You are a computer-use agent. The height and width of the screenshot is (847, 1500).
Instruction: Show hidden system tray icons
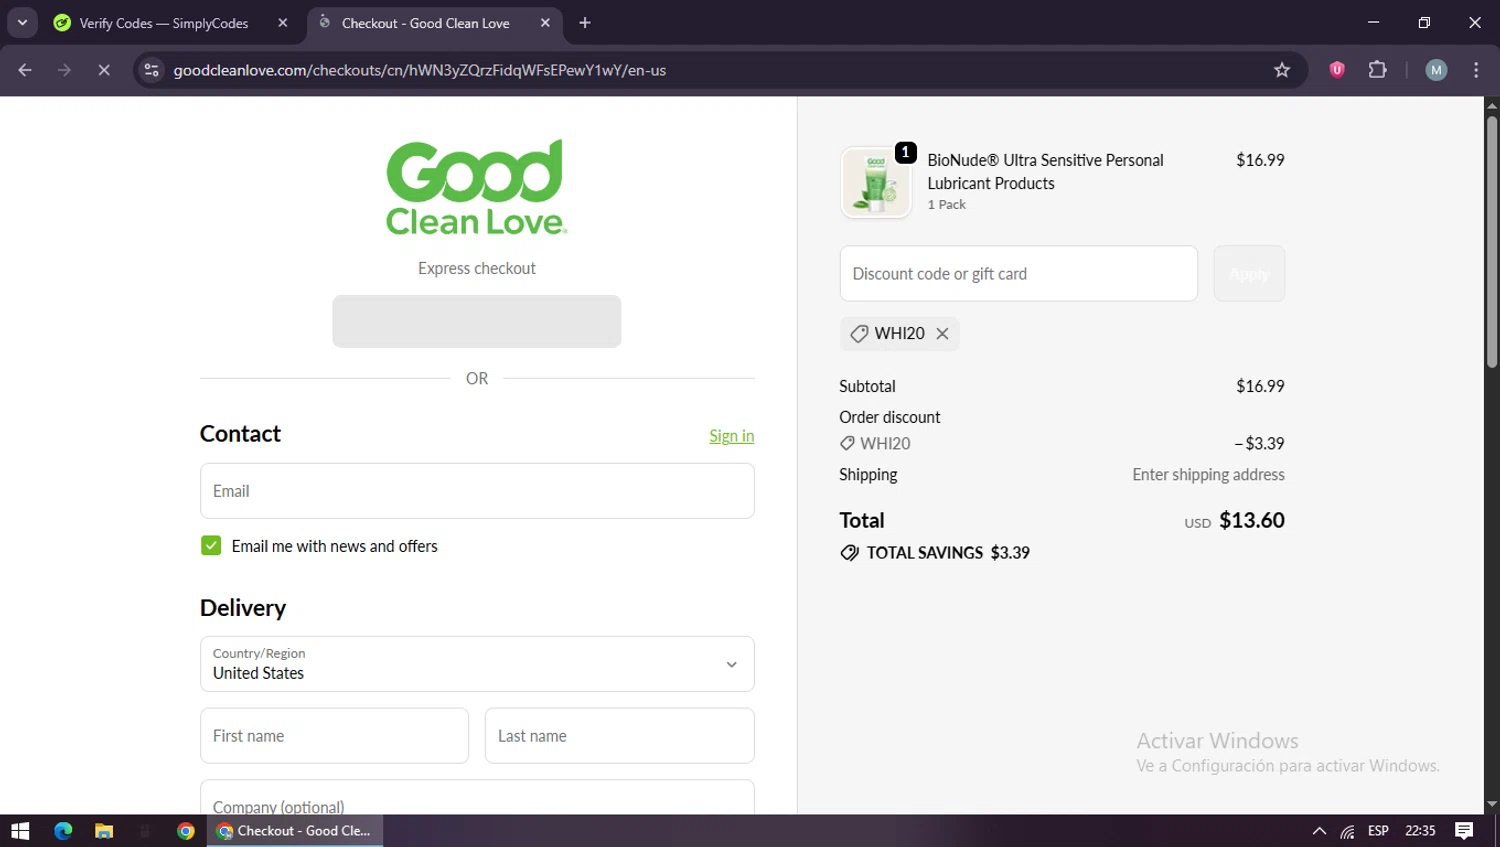point(1319,831)
